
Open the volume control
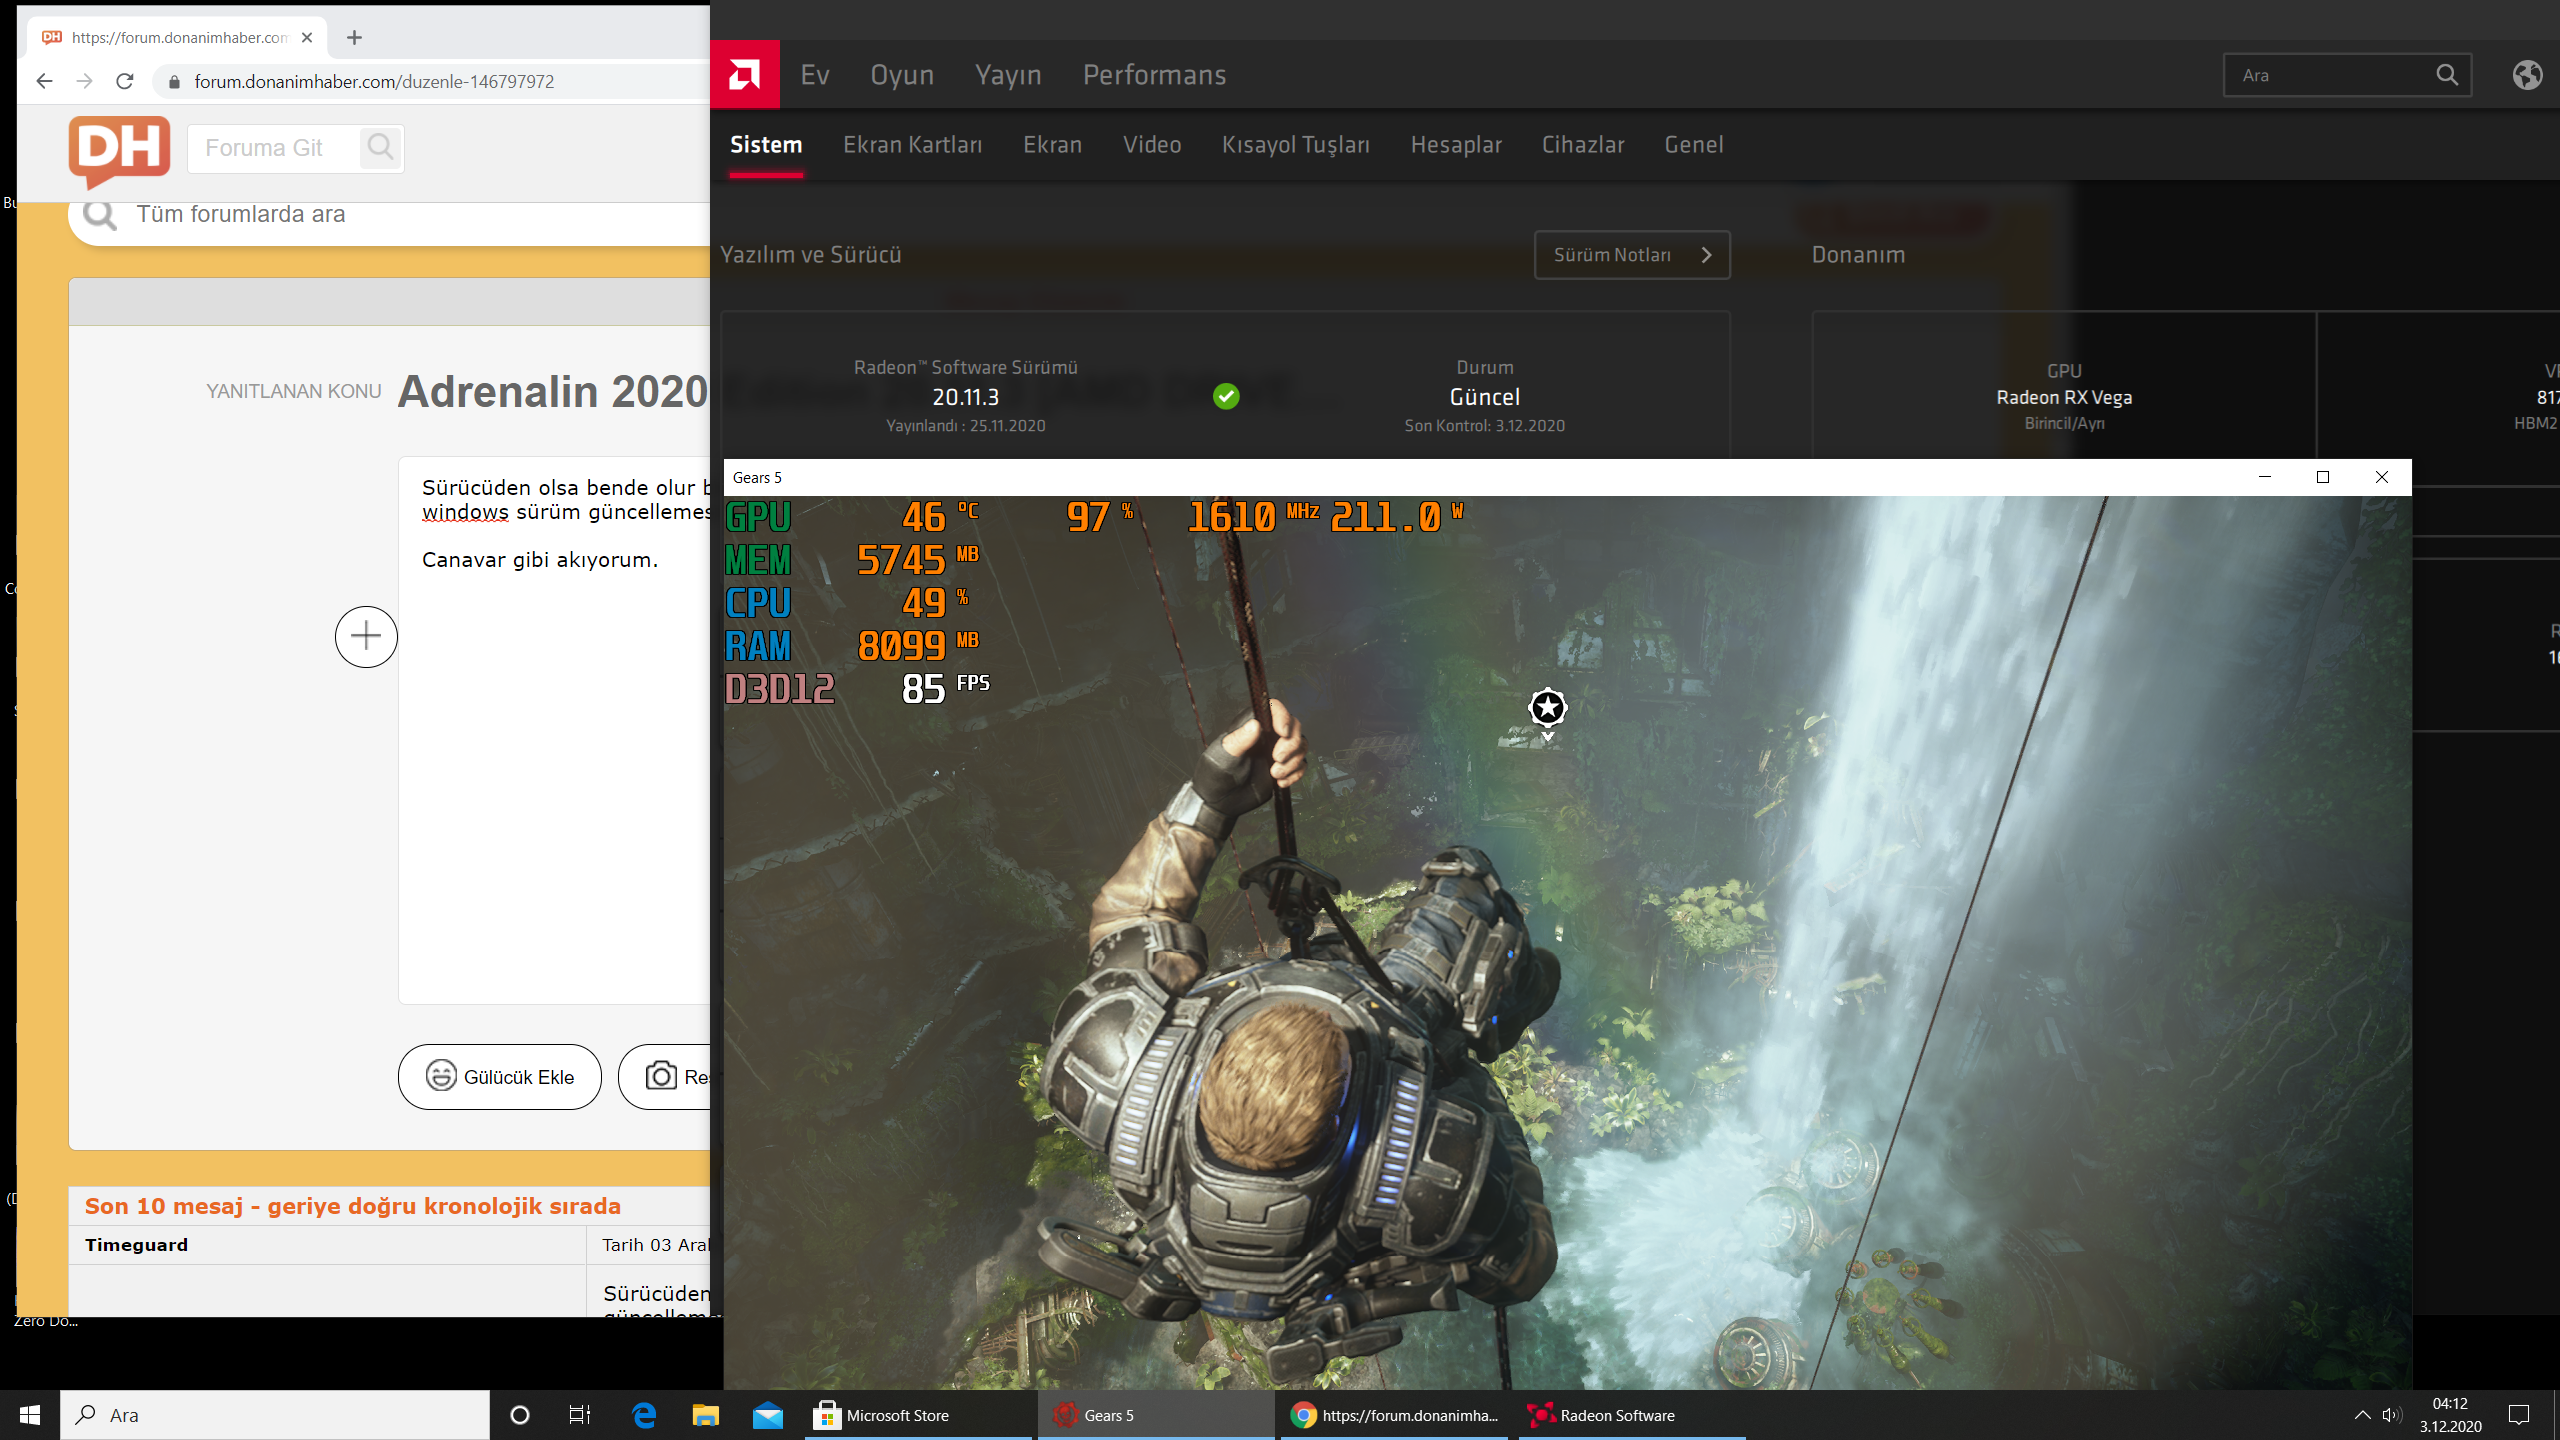[x=2392, y=1415]
